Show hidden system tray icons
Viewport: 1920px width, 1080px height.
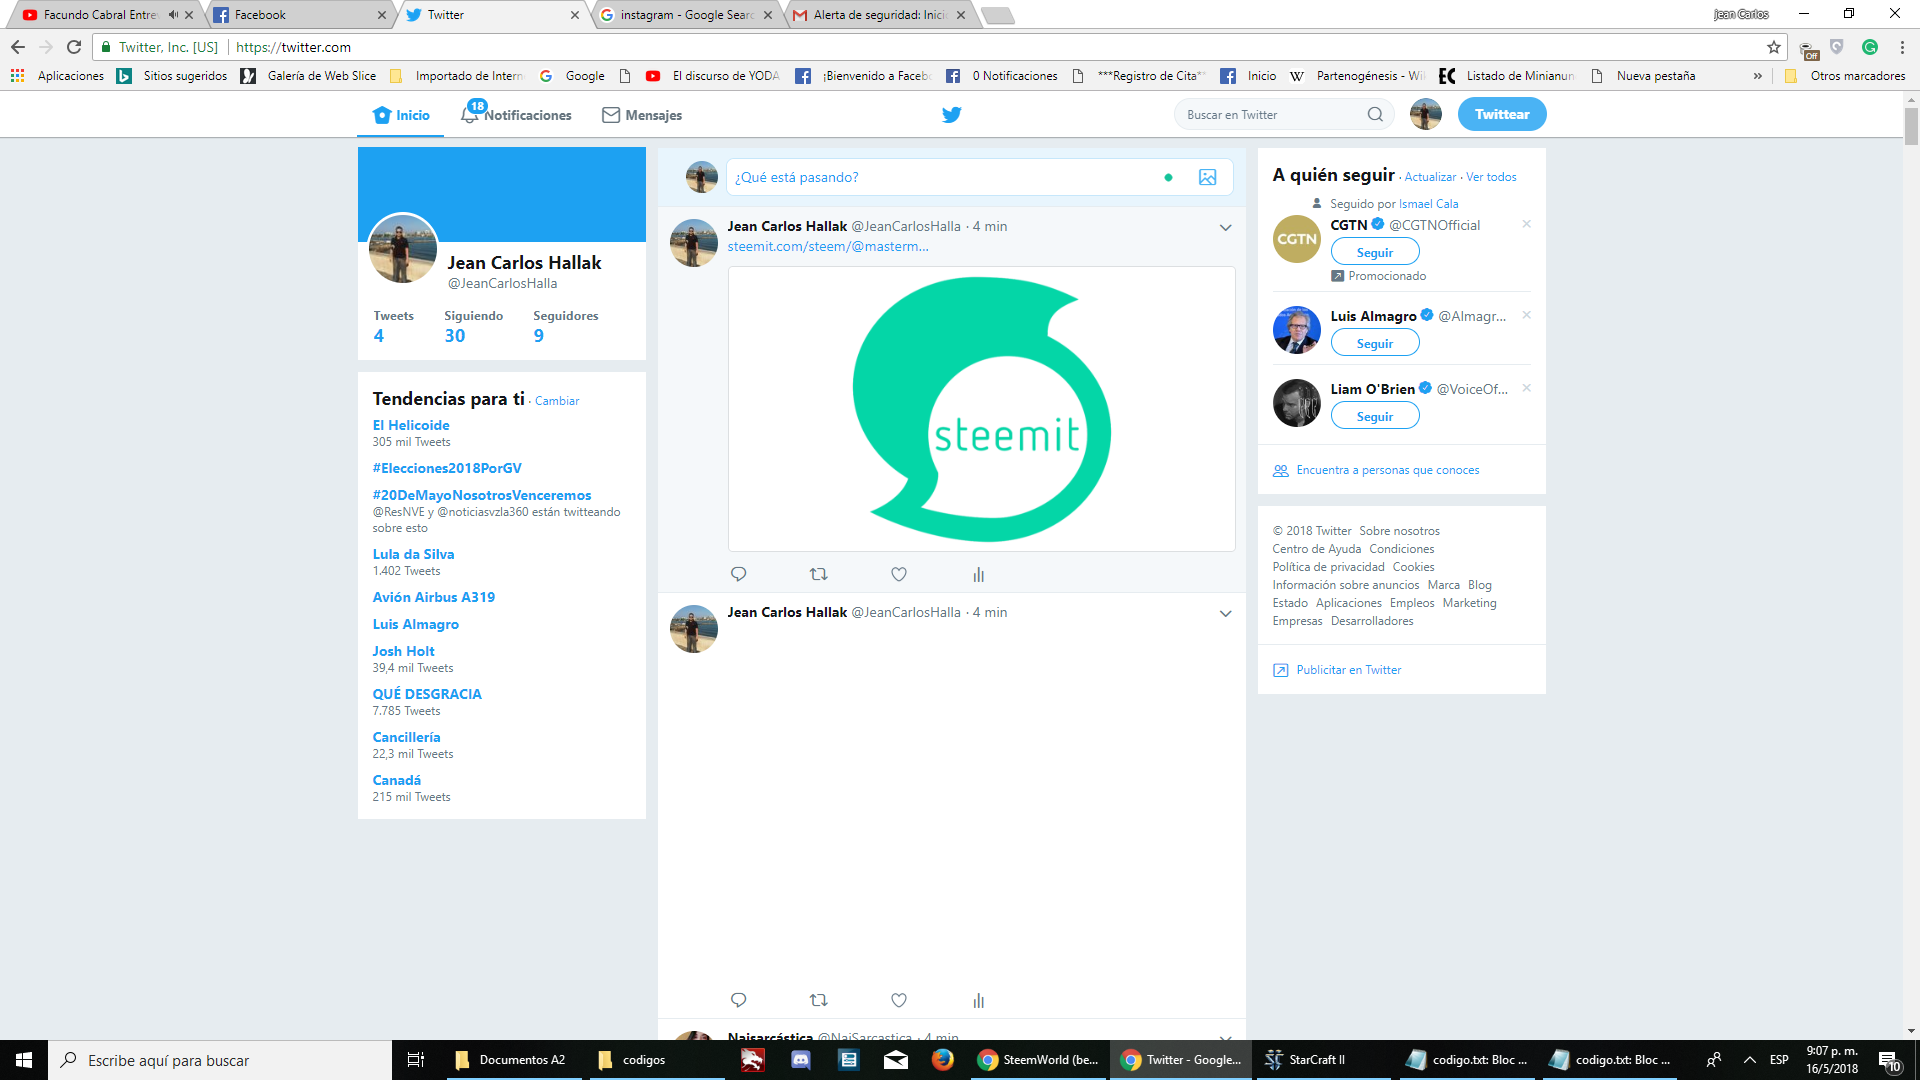pos(1749,1060)
